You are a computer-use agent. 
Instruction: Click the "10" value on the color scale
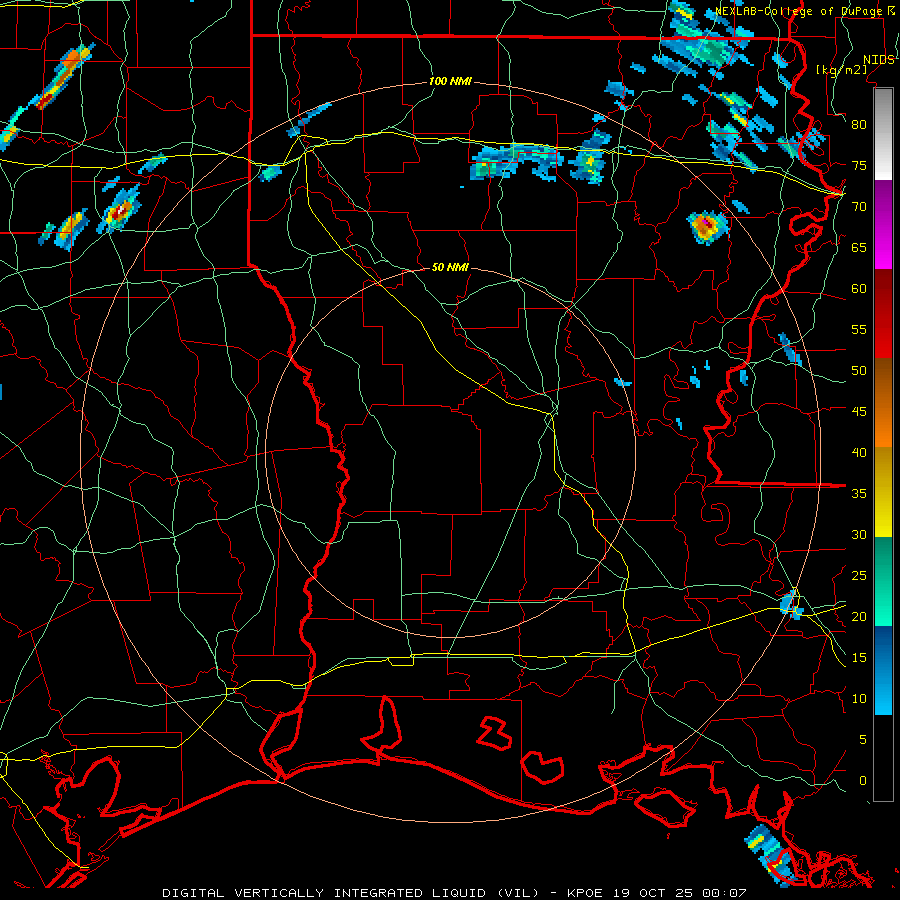pos(859,699)
